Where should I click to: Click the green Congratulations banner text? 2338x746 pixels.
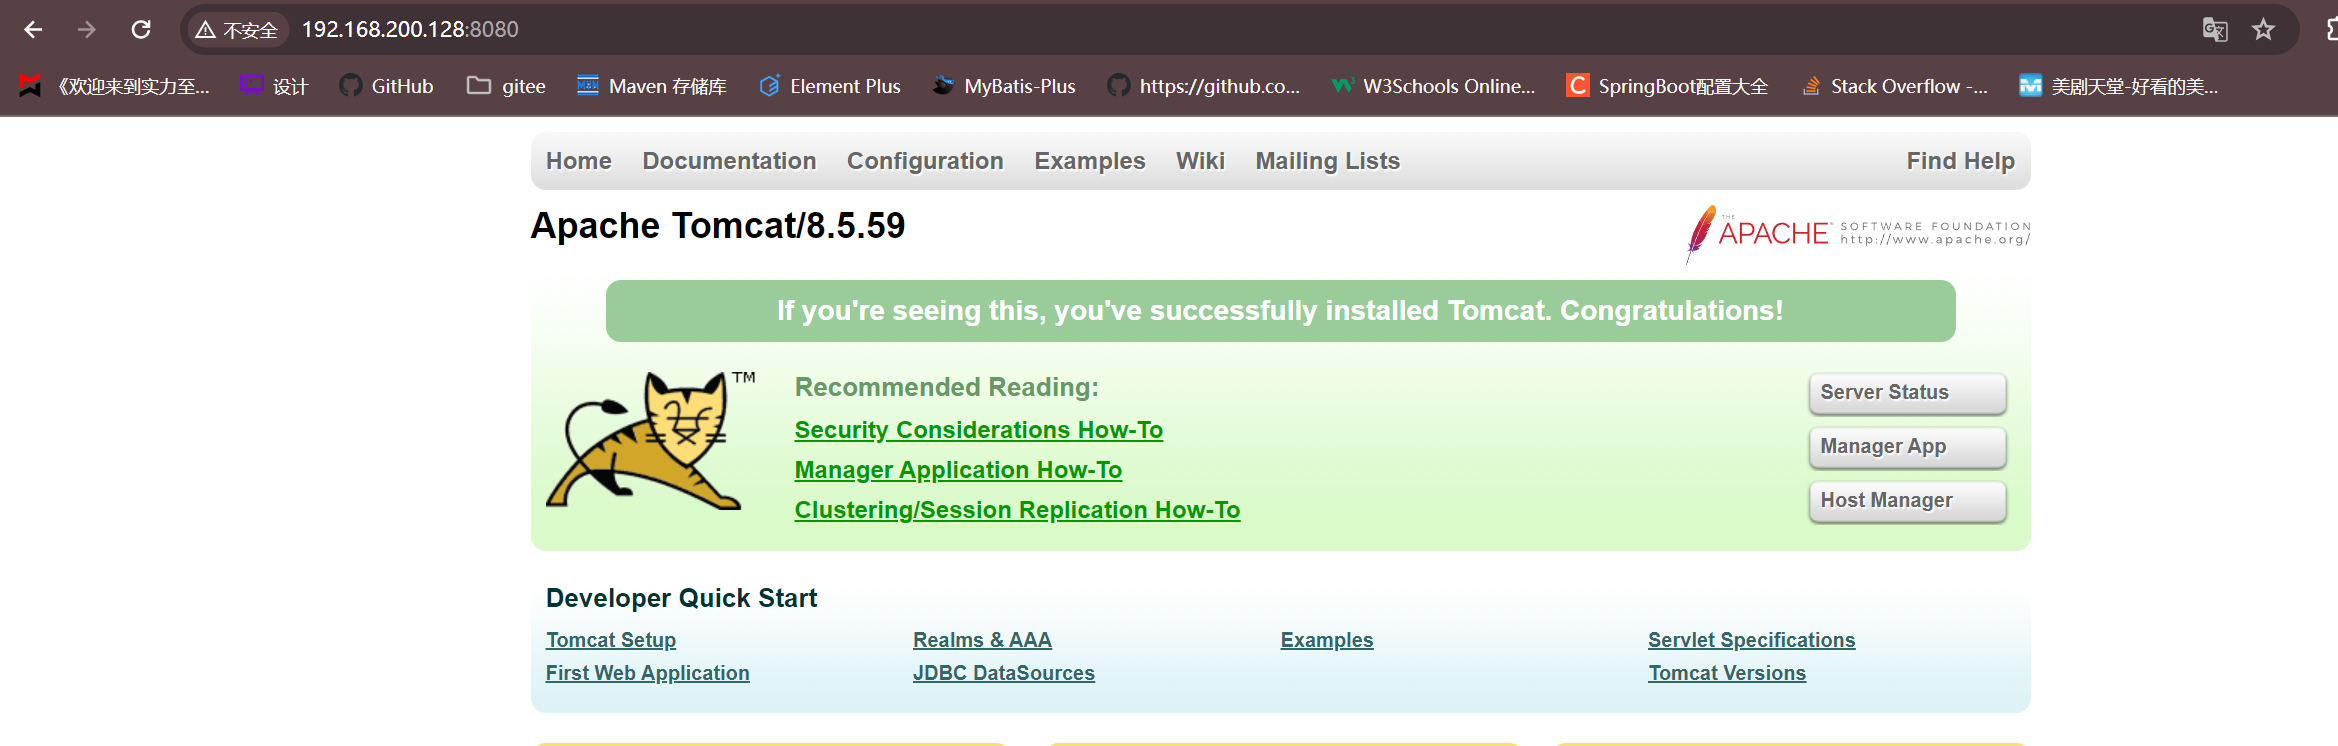(x=1280, y=311)
